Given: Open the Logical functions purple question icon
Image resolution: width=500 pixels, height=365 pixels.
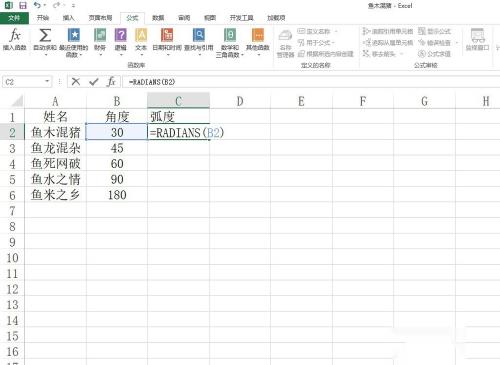Looking at the screenshot, I should [x=121, y=35].
